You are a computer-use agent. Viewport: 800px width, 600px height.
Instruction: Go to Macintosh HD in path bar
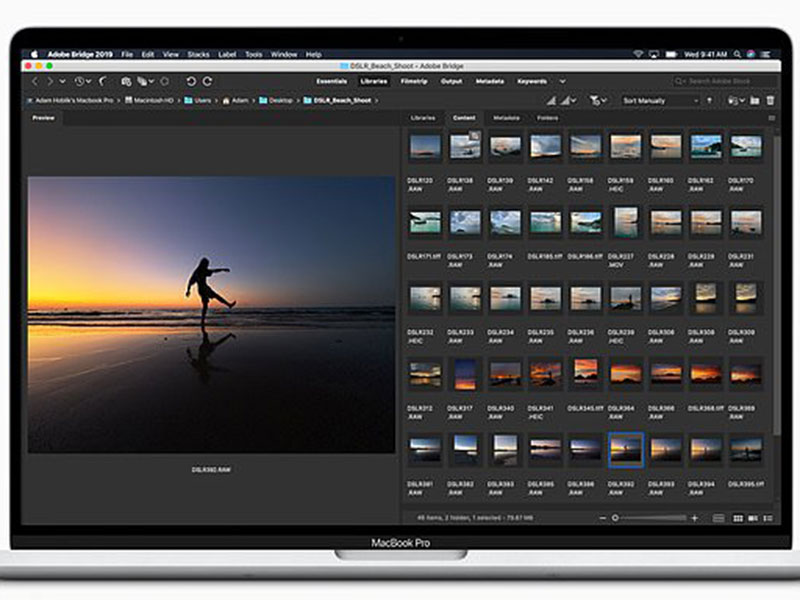[149, 101]
